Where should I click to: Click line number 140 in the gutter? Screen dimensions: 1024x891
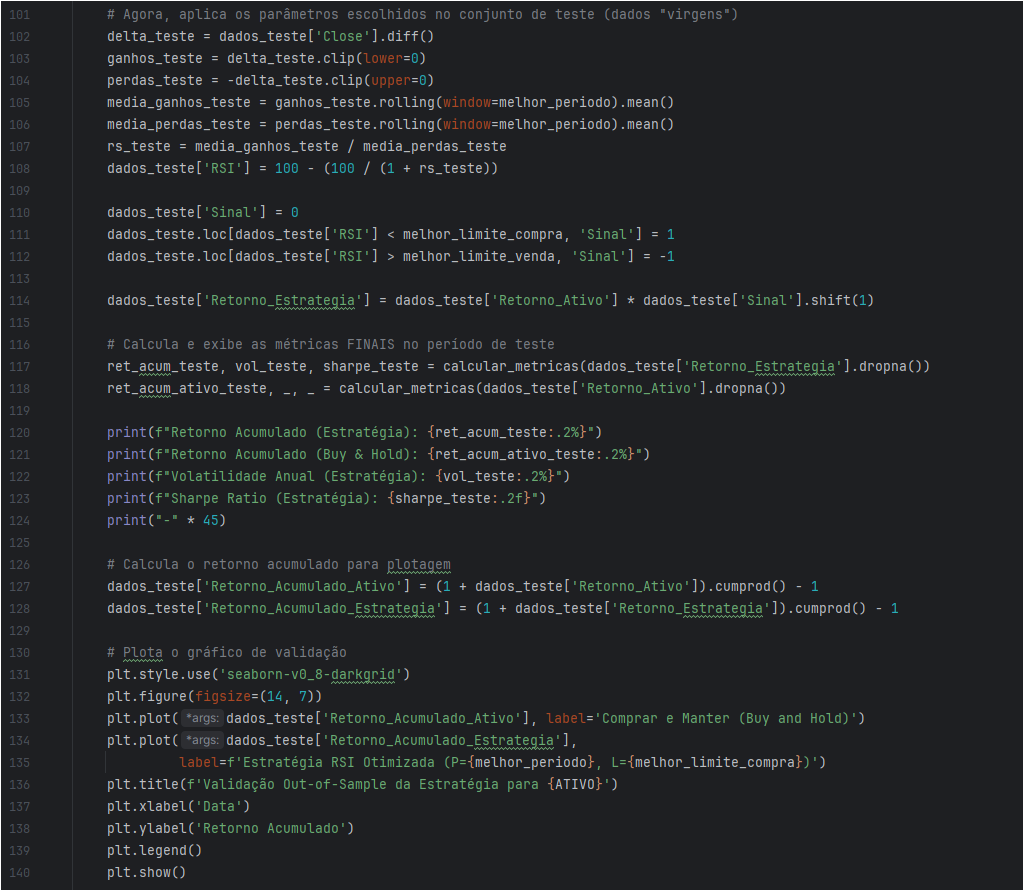22,872
